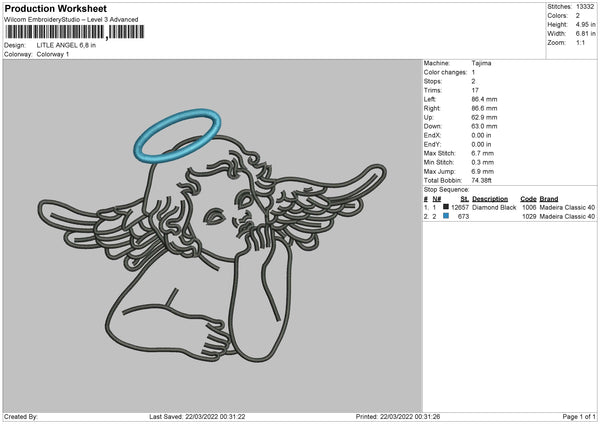Select the Left value 86.4 mm
600x424 pixels.
pos(484,99)
